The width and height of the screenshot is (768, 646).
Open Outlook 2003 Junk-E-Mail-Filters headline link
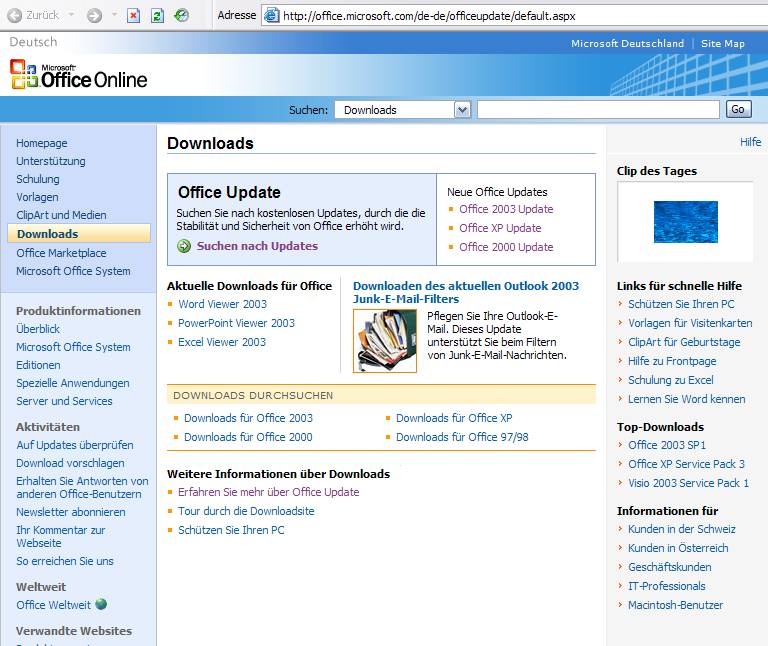pos(466,292)
